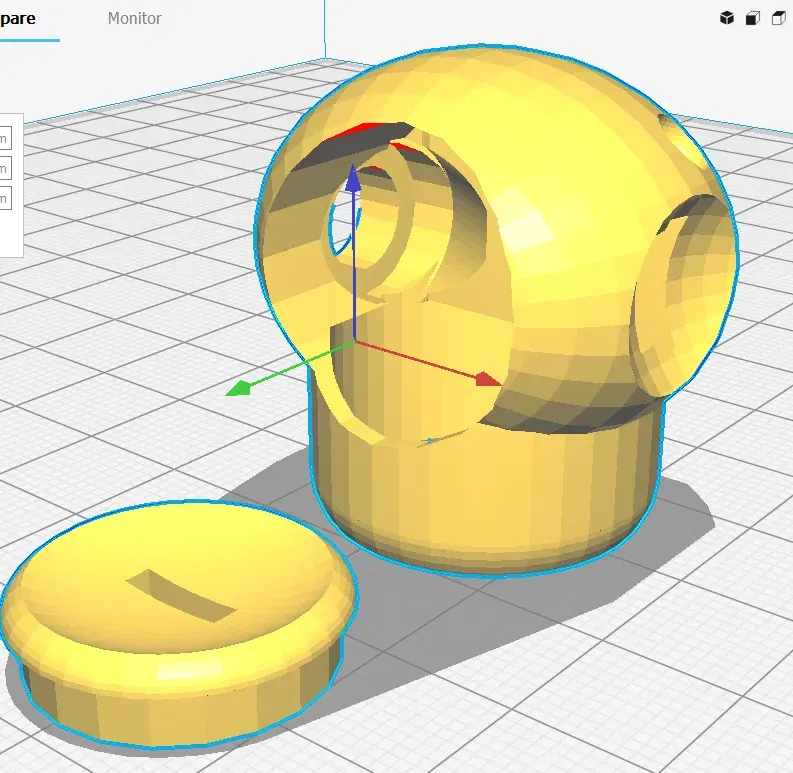Switch to the Prepare tab
The image size is (793, 773).
[x=17, y=19]
